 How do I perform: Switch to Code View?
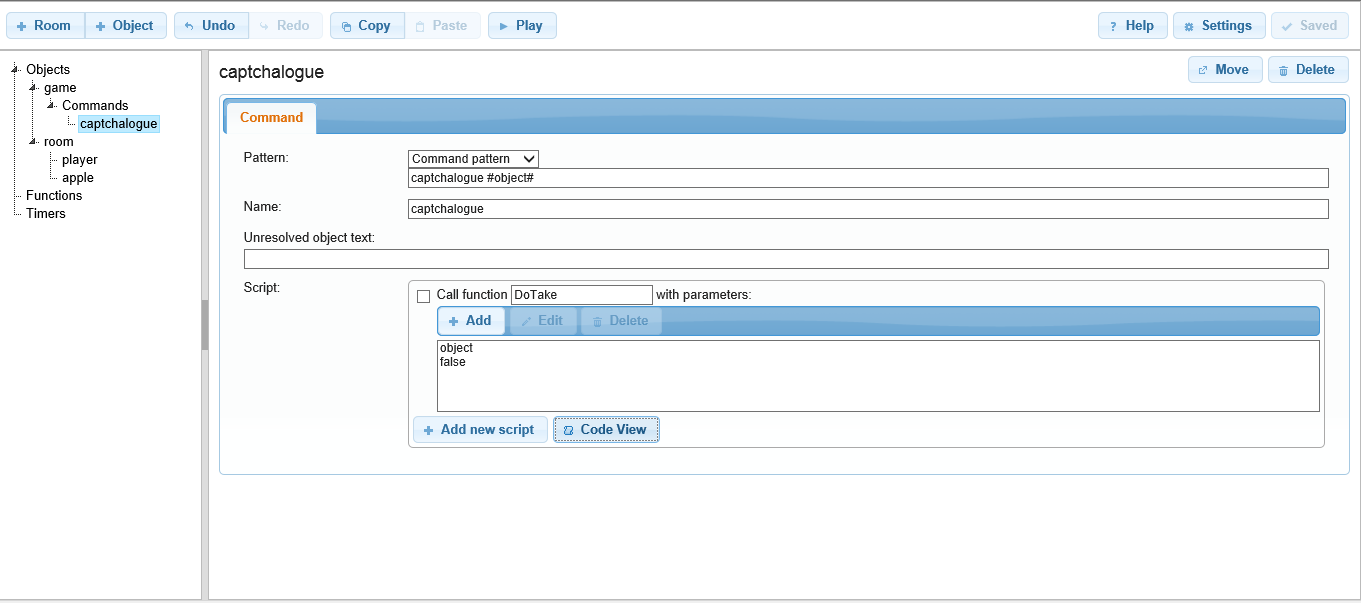tap(605, 430)
